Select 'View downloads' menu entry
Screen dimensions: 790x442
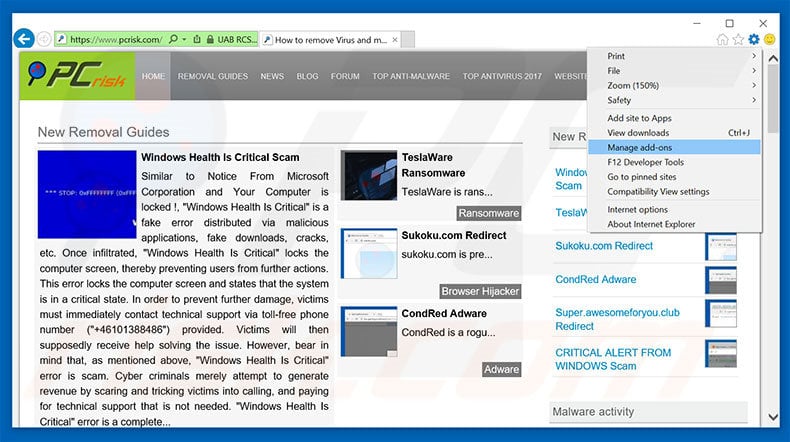click(674, 133)
